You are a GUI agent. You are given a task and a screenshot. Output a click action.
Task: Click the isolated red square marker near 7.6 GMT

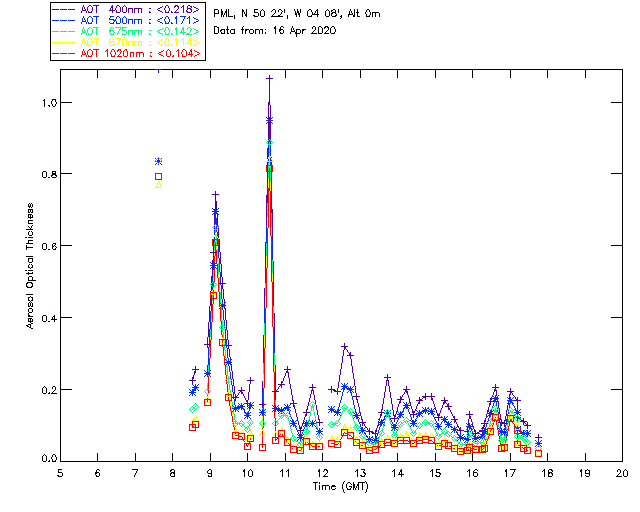coord(159,176)
